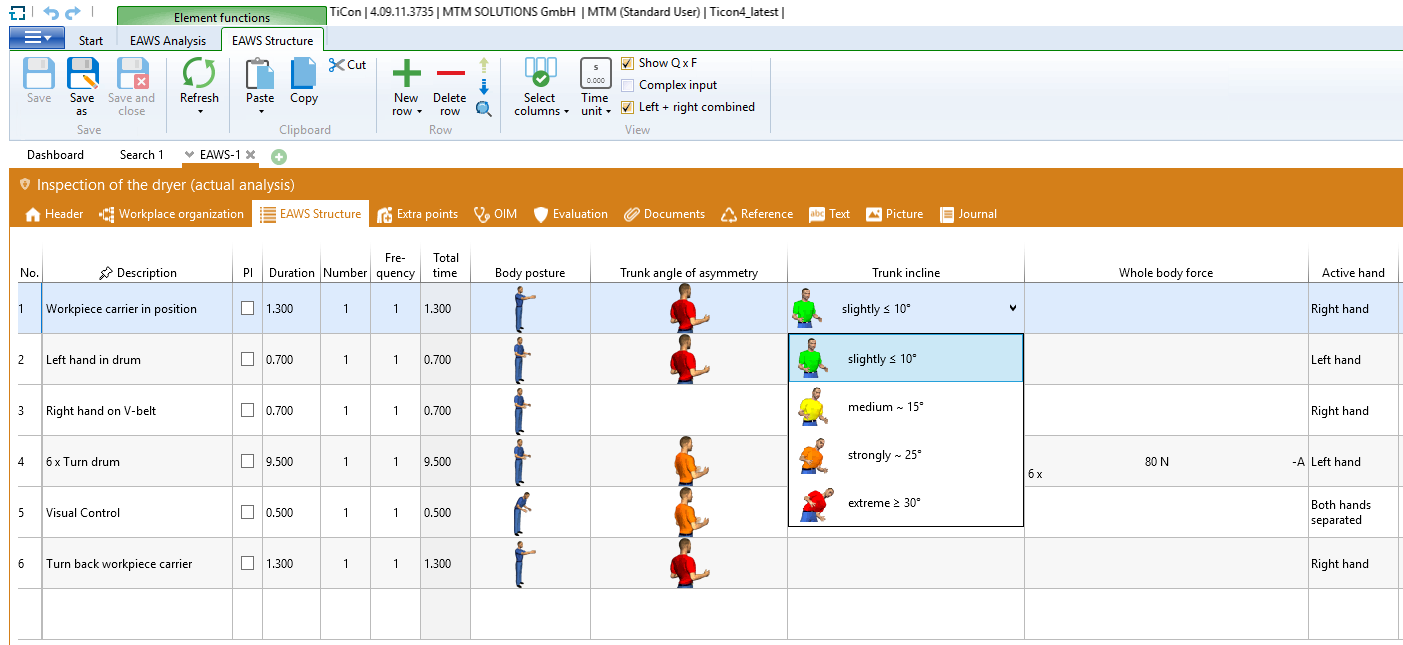Collapse the Trunk incline combo box arrow
Image resolution: width=1403 pixels, height=645 pixels.
[1012, 309]
